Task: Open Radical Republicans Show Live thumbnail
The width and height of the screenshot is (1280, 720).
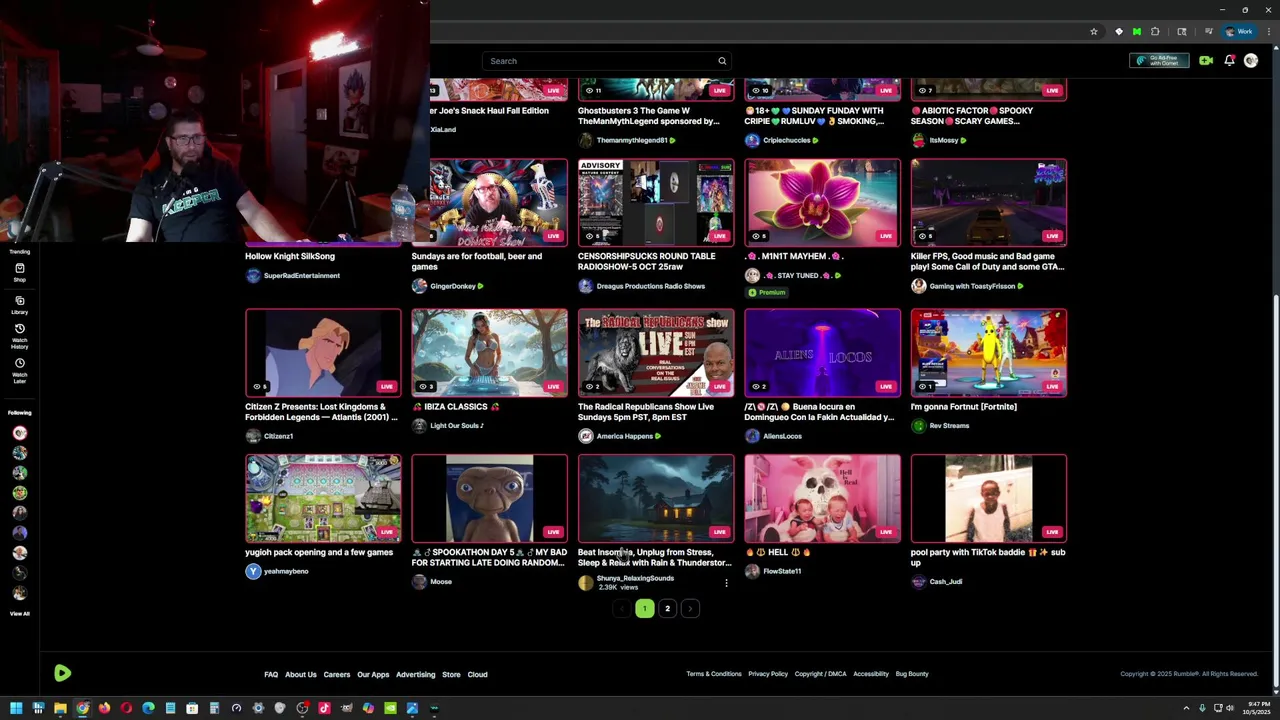Action: [656, 353]
